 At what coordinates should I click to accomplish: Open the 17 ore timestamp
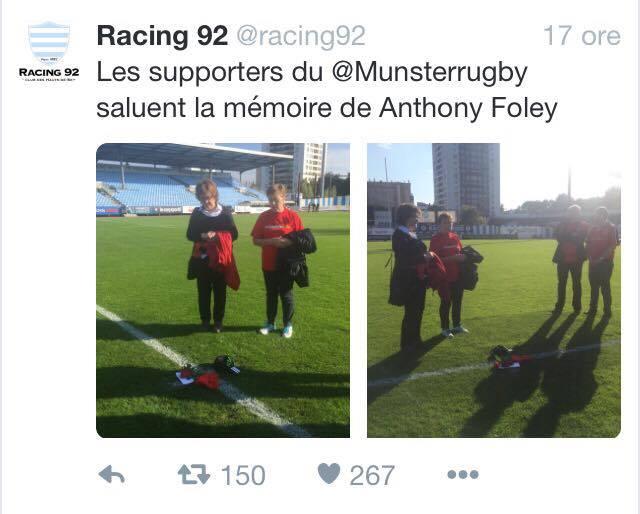pos(582,36)
